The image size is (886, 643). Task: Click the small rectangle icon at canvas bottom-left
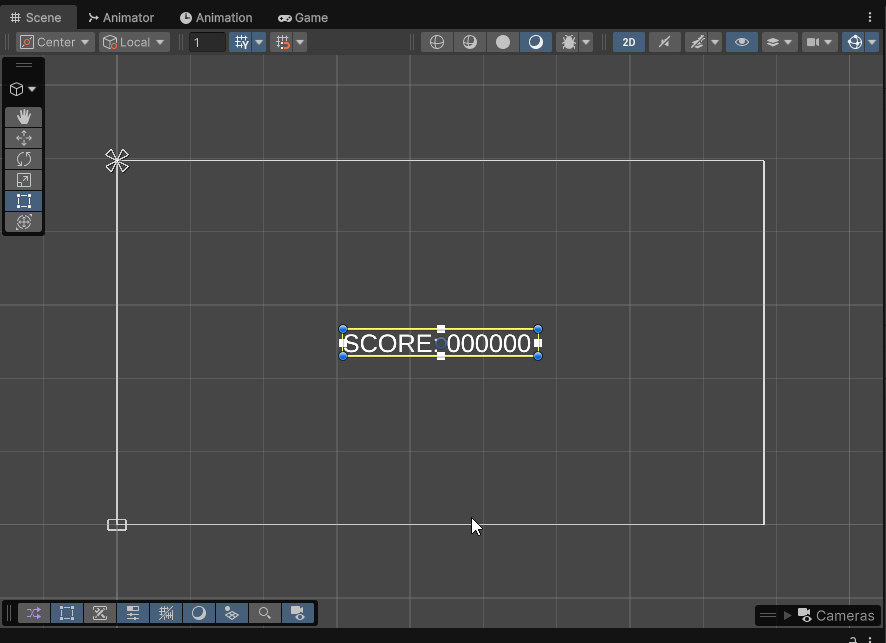(117, 525)
